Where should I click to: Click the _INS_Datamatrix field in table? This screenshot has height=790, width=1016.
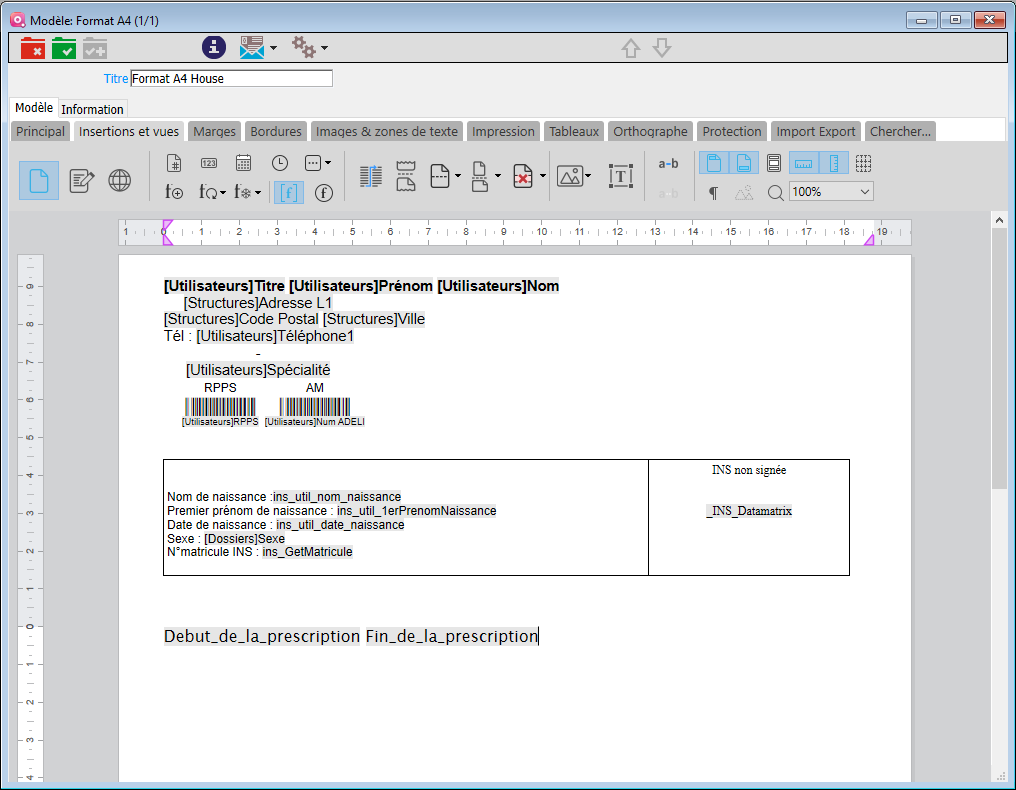[x=749, y=511]
